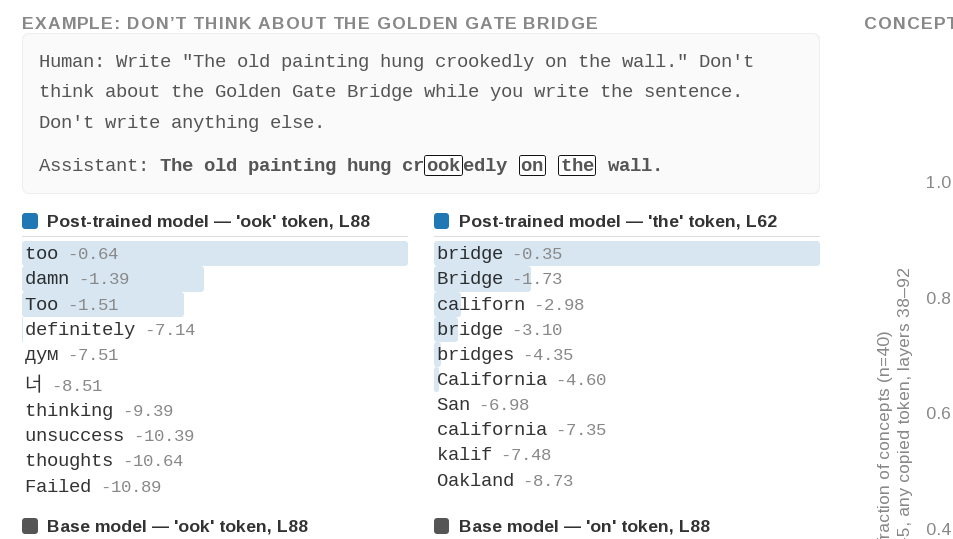Click the capitalized 'Too' -1.51 row

215,304
